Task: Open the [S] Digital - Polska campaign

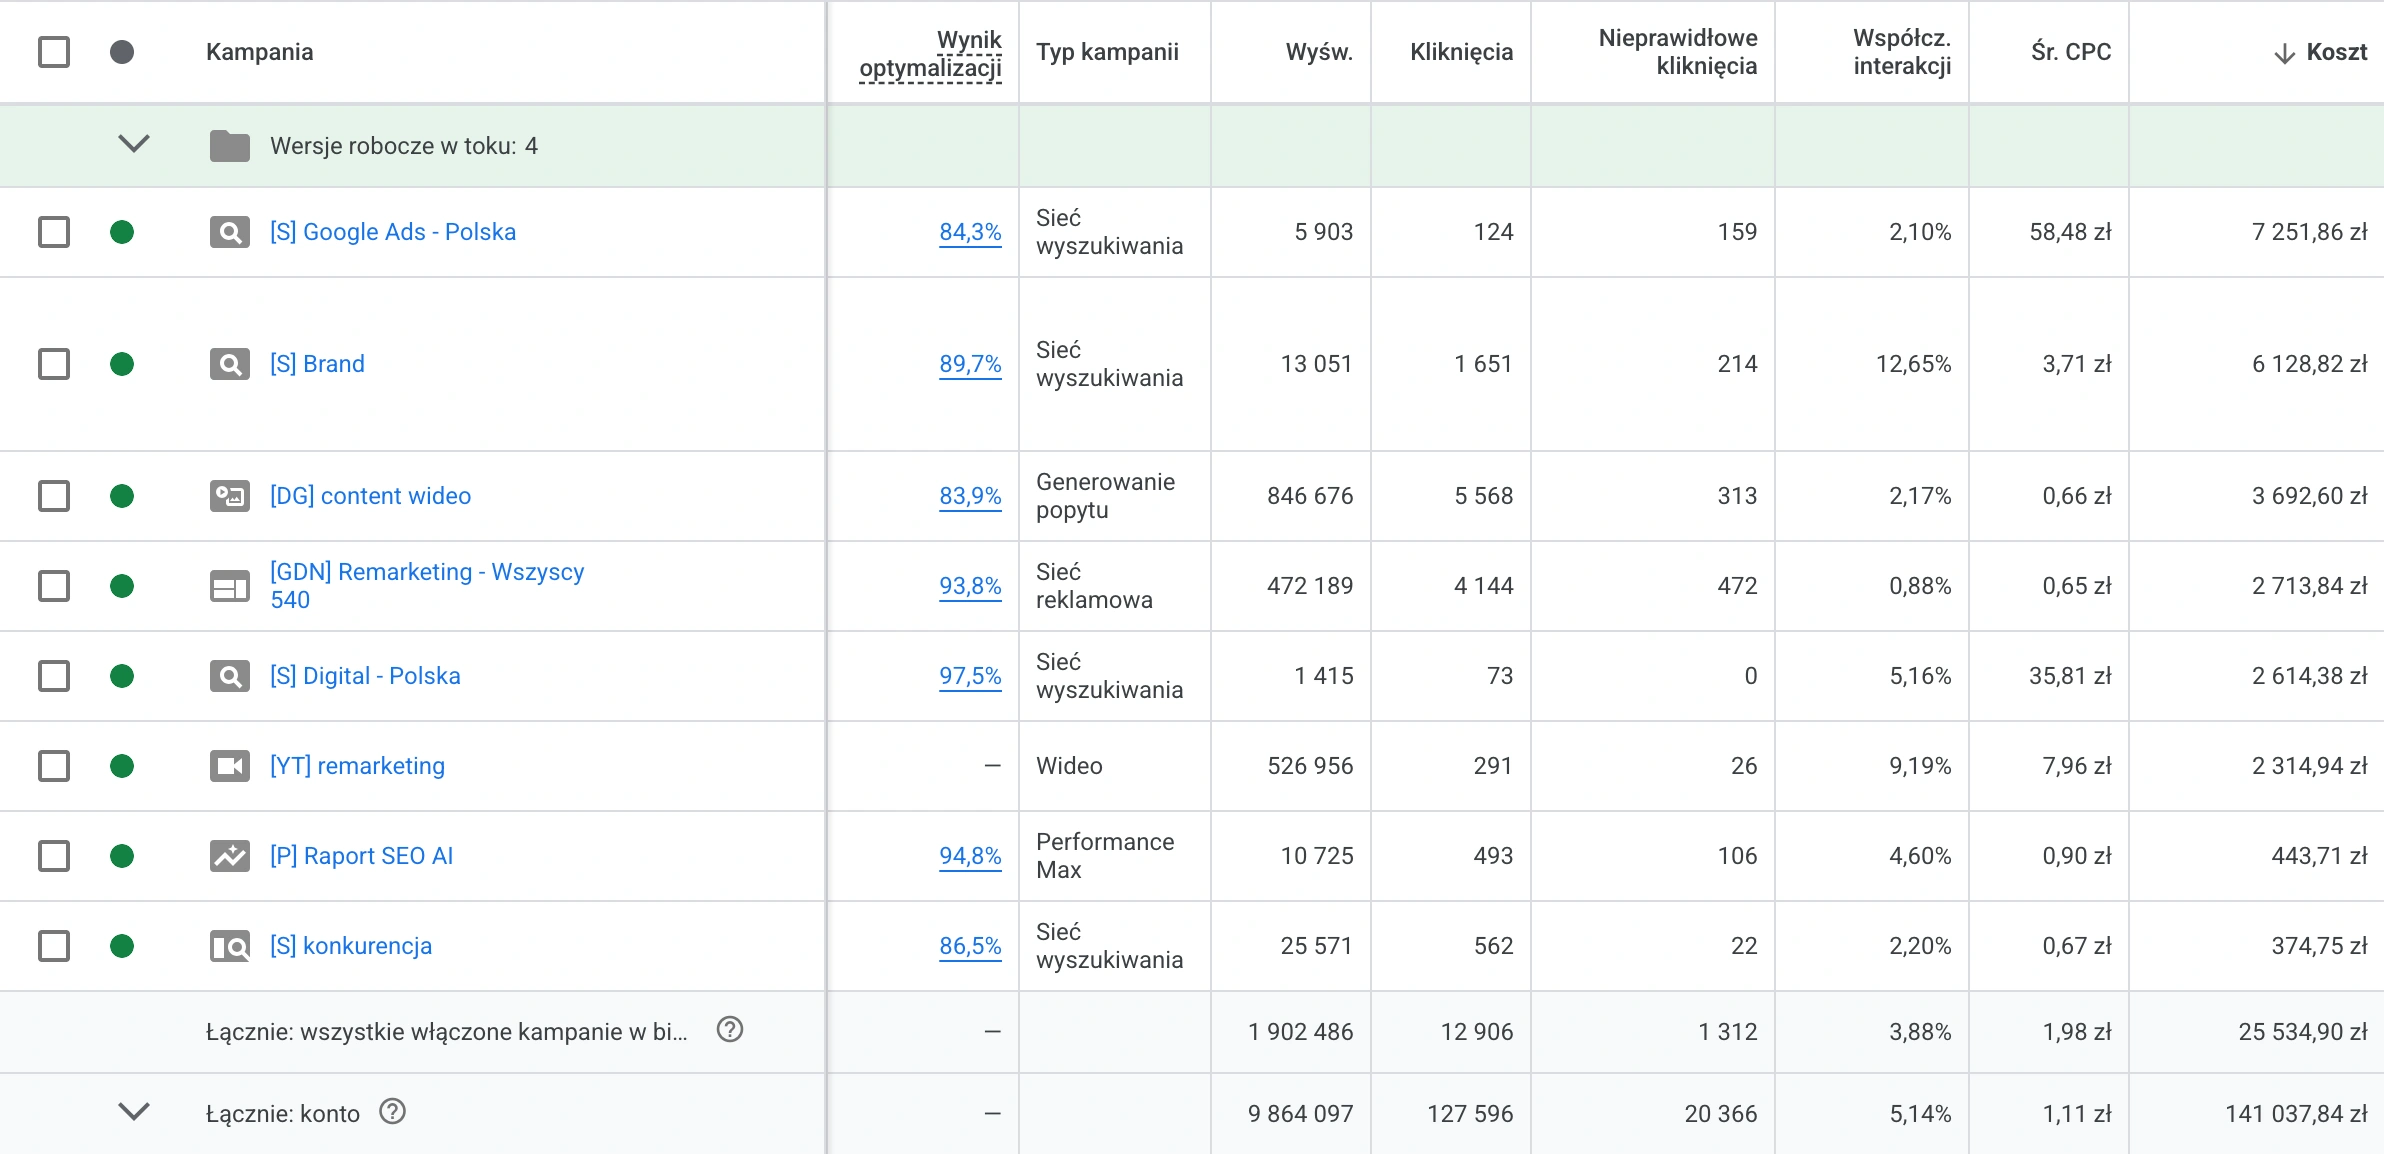Action: (x=365, y=676)
